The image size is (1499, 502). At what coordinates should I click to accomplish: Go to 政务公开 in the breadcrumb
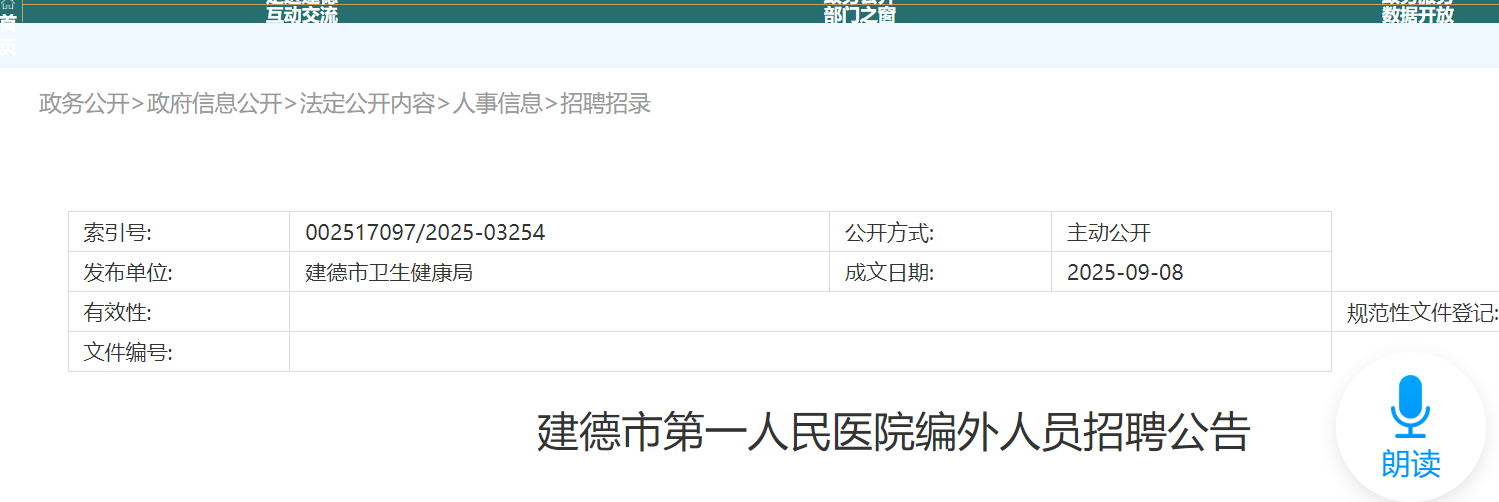84,103
